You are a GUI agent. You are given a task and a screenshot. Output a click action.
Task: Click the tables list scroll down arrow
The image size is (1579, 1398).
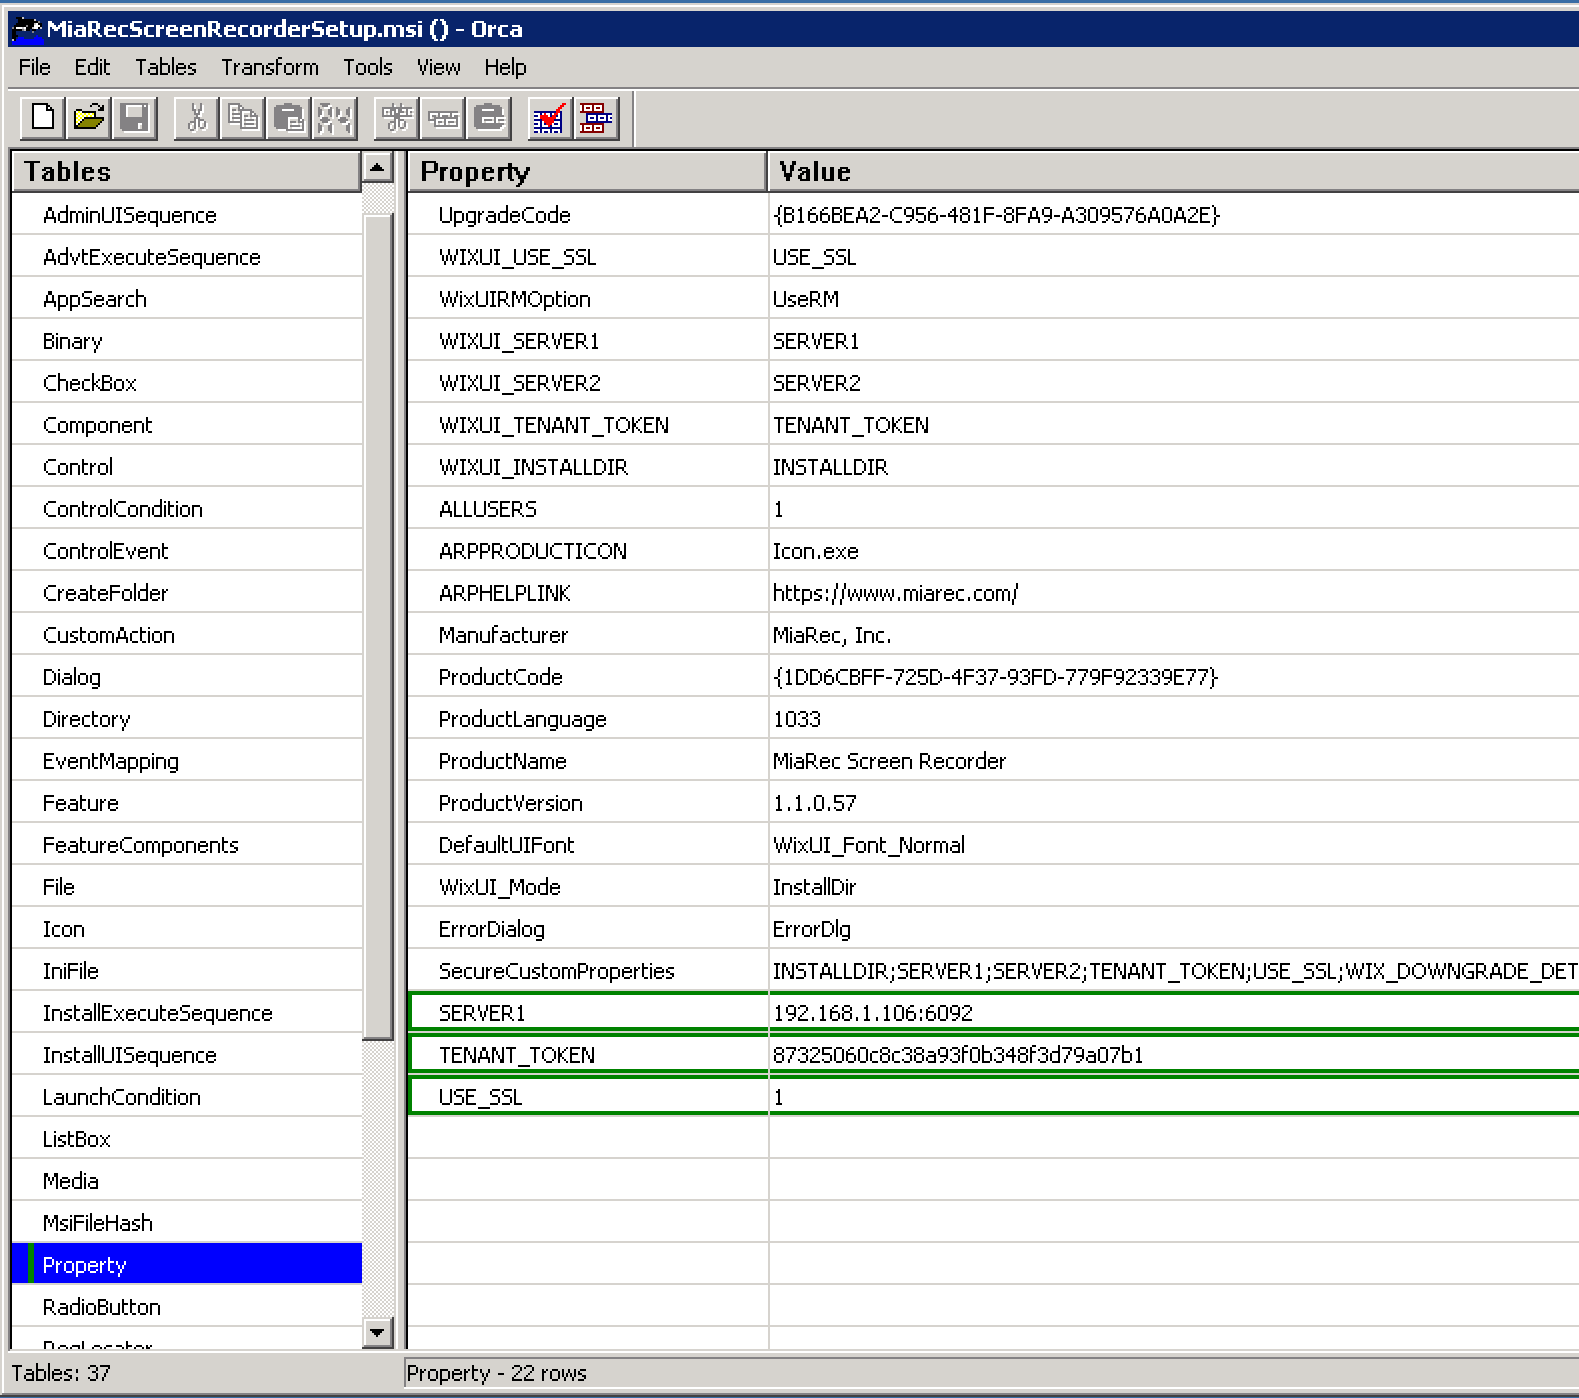coord(378,1332)
